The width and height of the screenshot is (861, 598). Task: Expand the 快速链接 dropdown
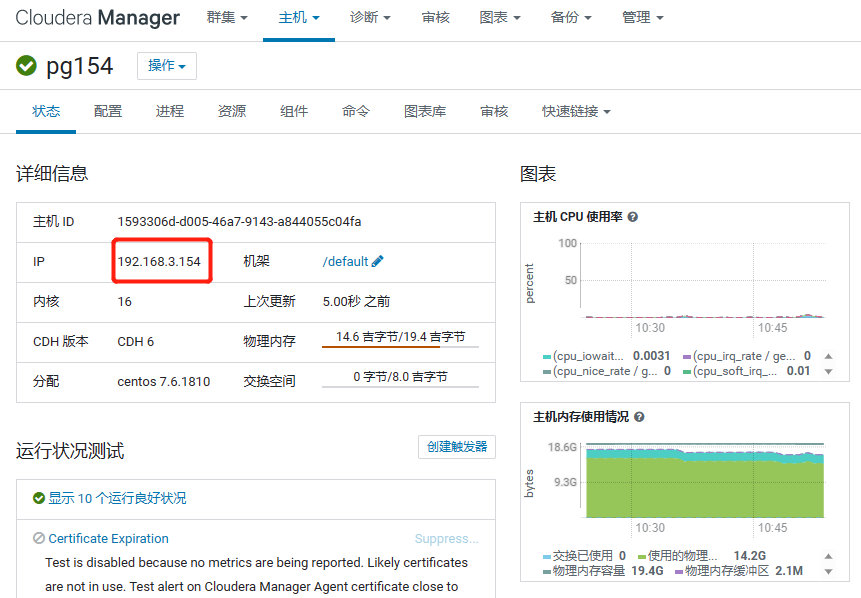click(x=576, y=111)
